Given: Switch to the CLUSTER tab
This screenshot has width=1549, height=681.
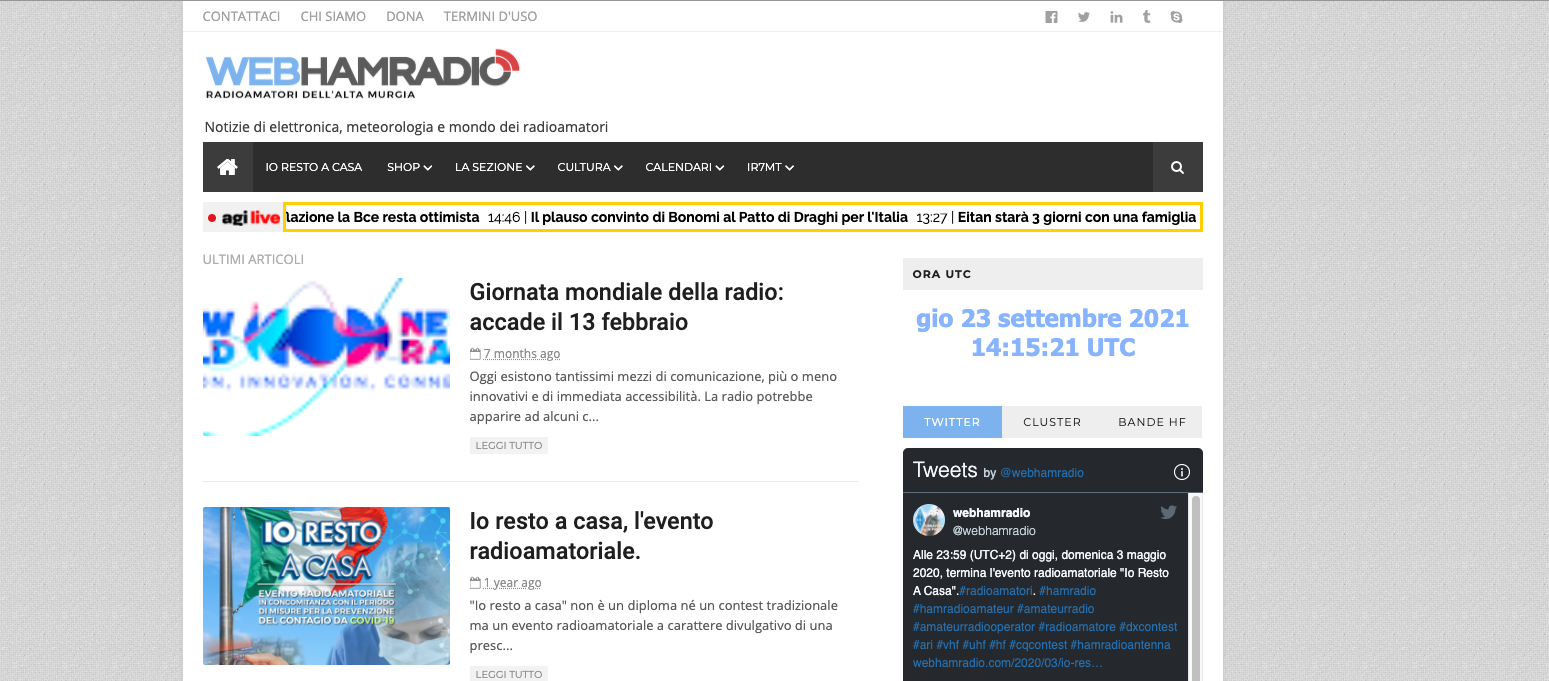Looking at the screenshot, I should pos(1052,421).
